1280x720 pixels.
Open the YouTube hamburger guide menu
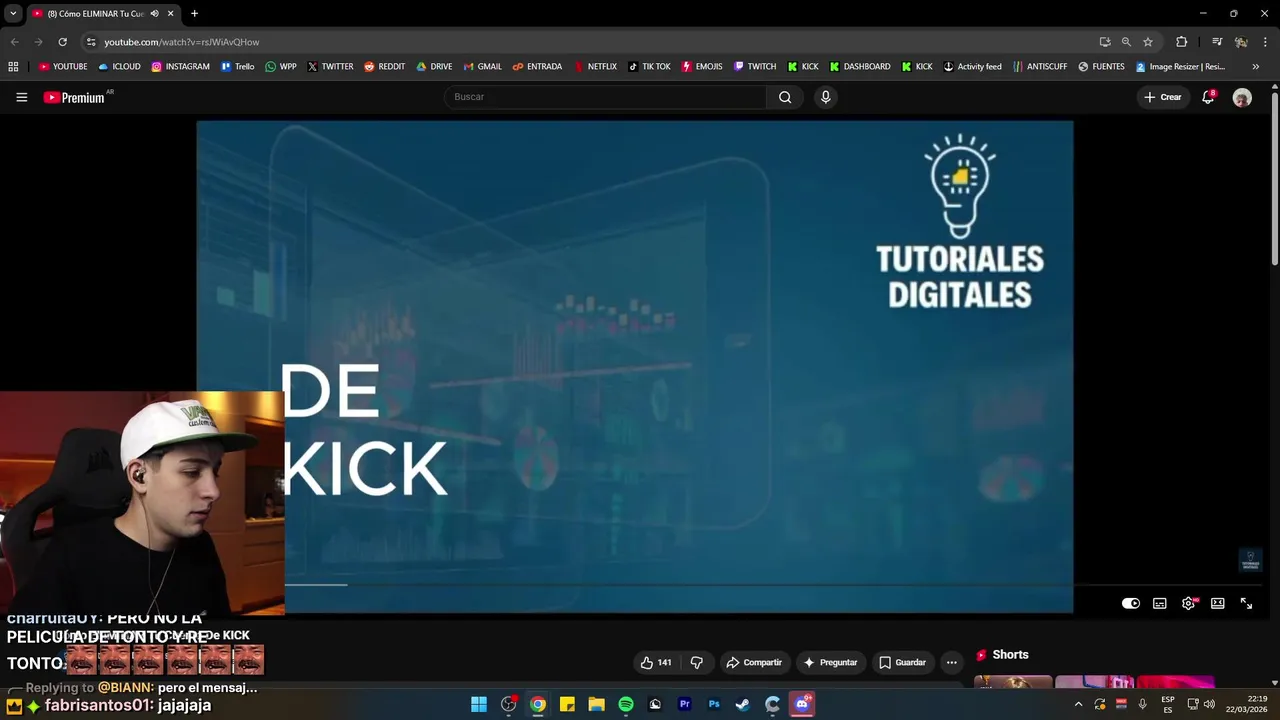click(21, 97)
